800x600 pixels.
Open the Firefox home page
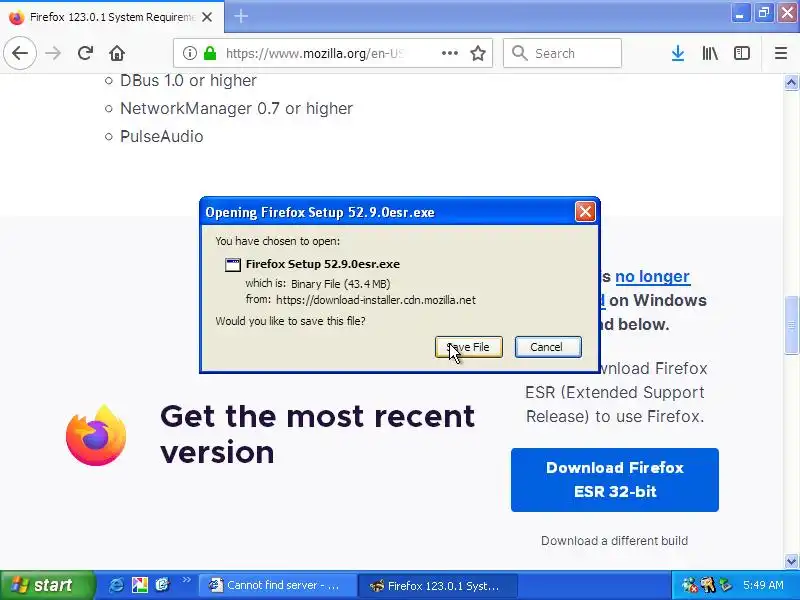117,53
